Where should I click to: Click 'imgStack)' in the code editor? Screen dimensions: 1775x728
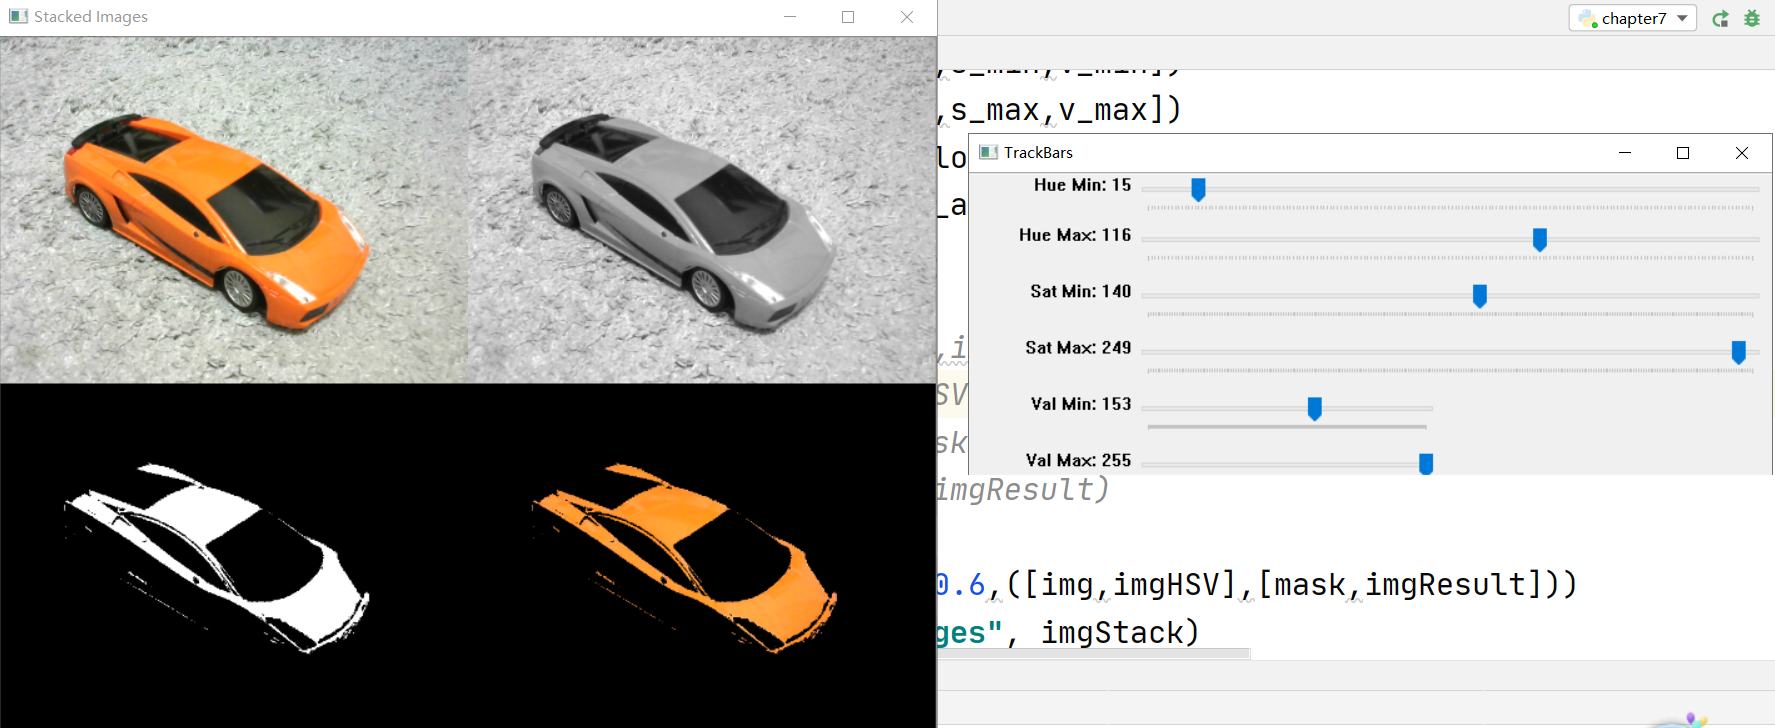click(x=1120, y=632)
